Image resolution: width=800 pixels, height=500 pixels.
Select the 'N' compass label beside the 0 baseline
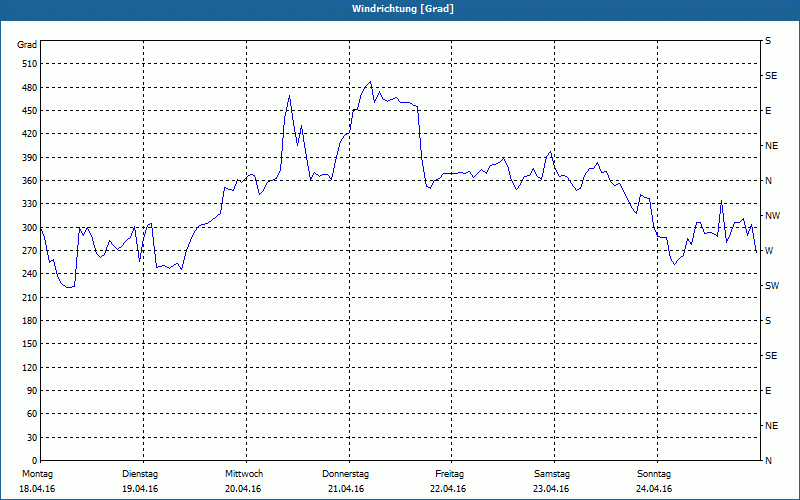pyautogui.click(x=768, y=461)
